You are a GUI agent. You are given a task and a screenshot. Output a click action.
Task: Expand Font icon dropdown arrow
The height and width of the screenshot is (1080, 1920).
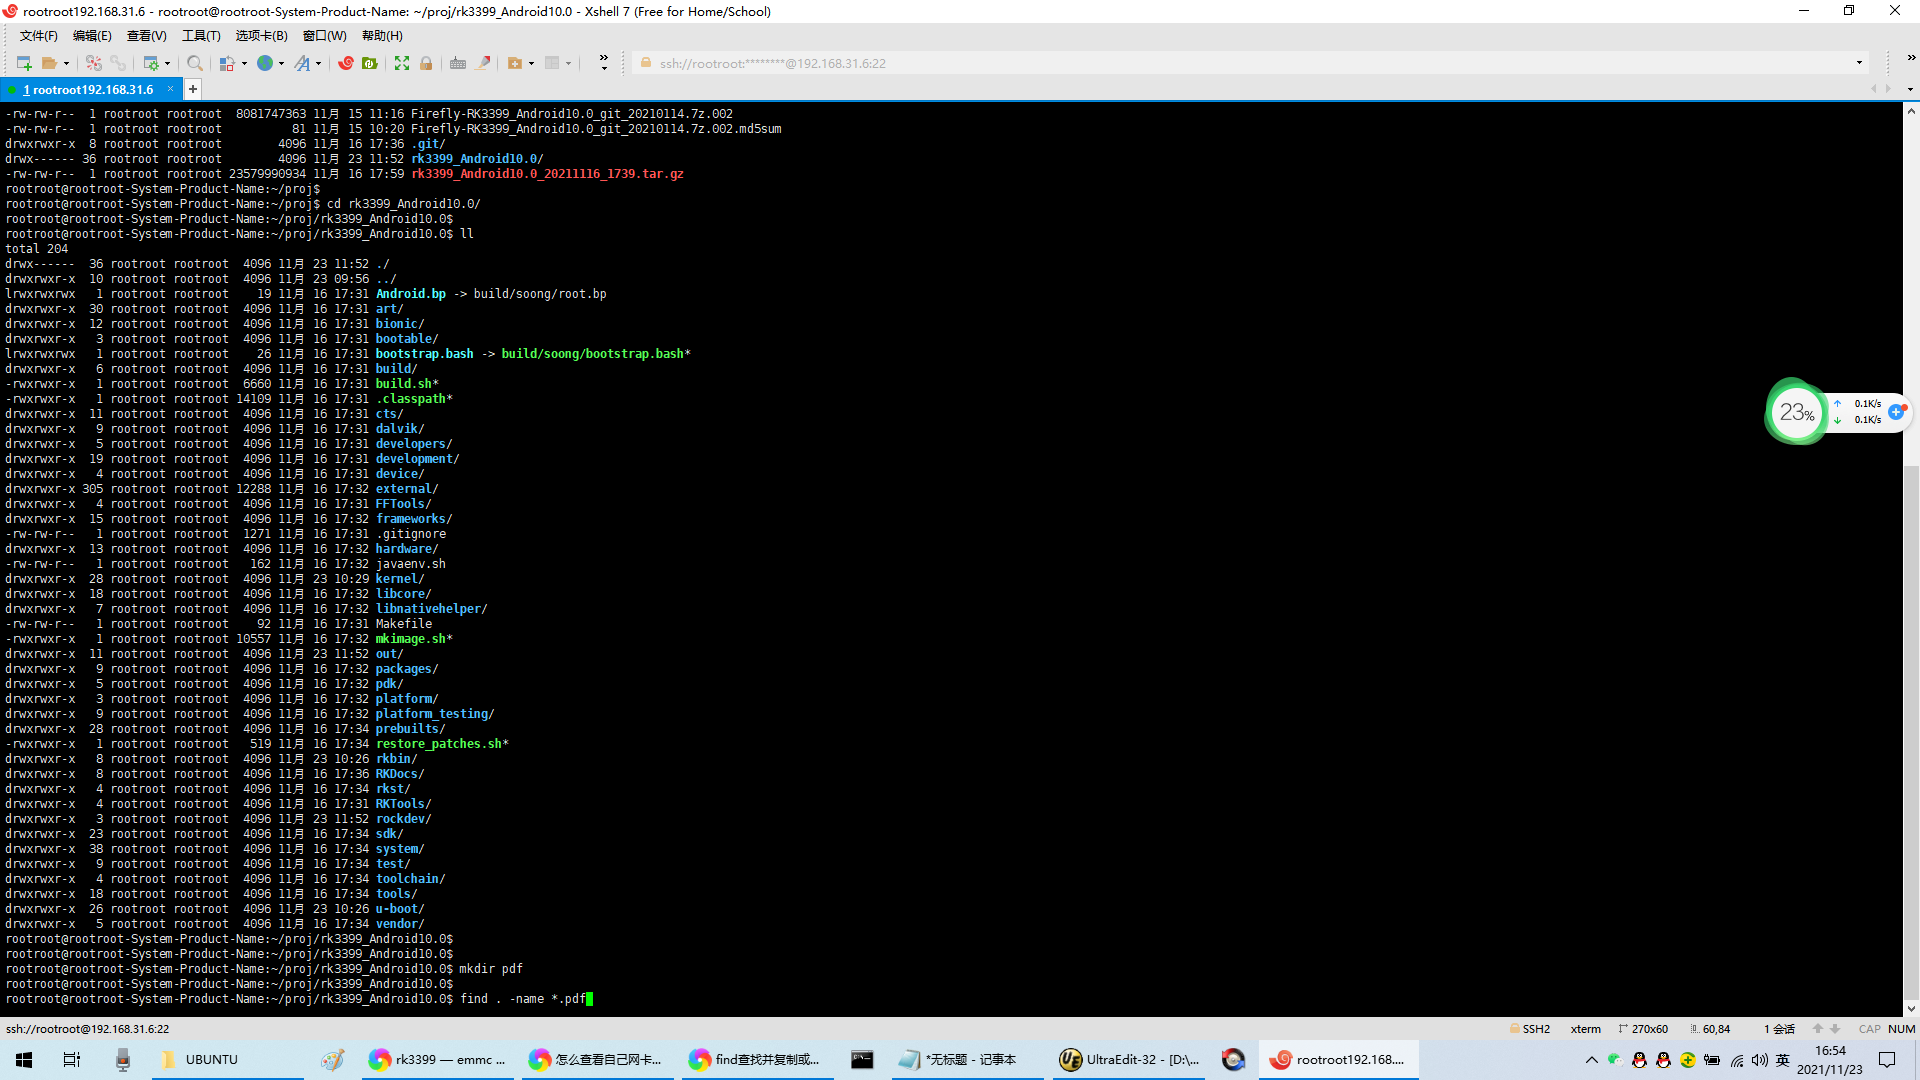coord(319,63)
